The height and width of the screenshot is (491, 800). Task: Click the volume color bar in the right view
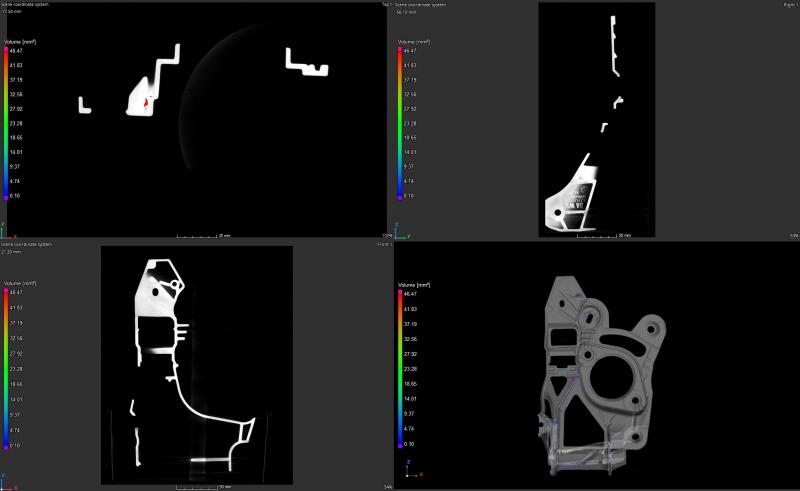[x=400, y=122]
